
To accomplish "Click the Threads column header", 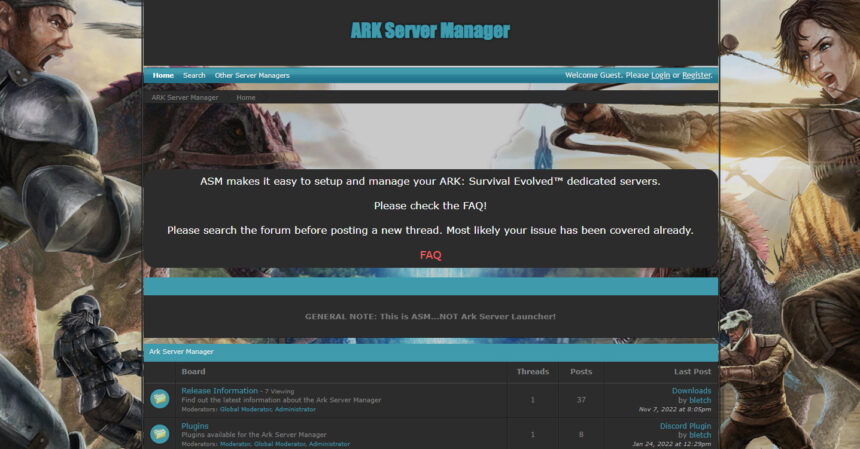I will point(533,371).
